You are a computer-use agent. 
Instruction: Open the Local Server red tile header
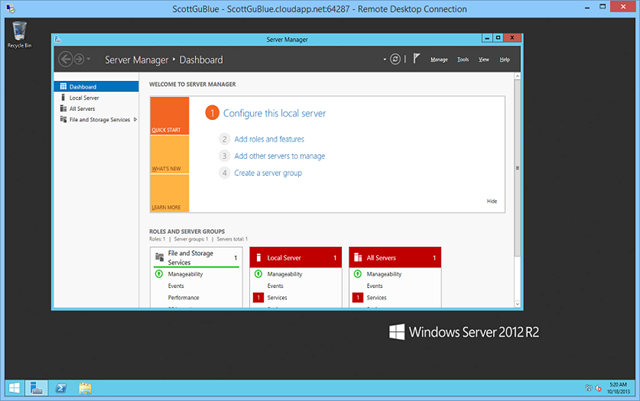[x=296, y=258]
